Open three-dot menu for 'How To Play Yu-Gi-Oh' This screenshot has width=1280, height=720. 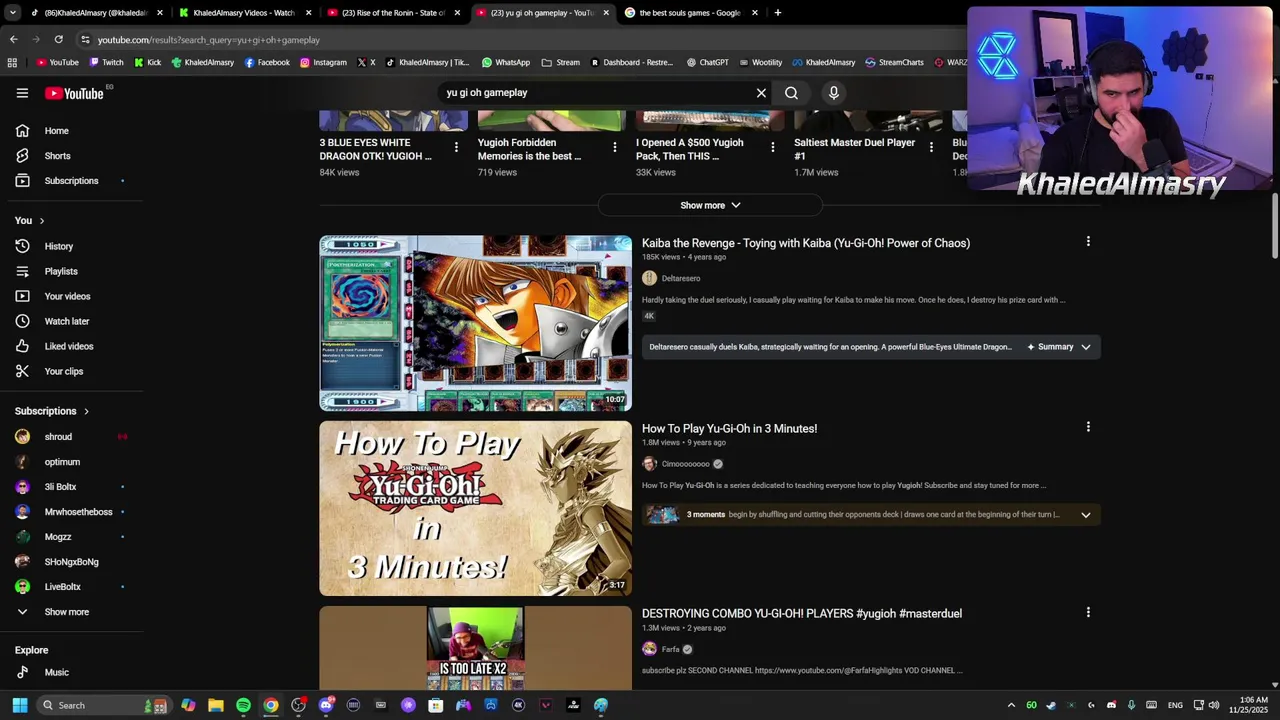coord(1088,427)
